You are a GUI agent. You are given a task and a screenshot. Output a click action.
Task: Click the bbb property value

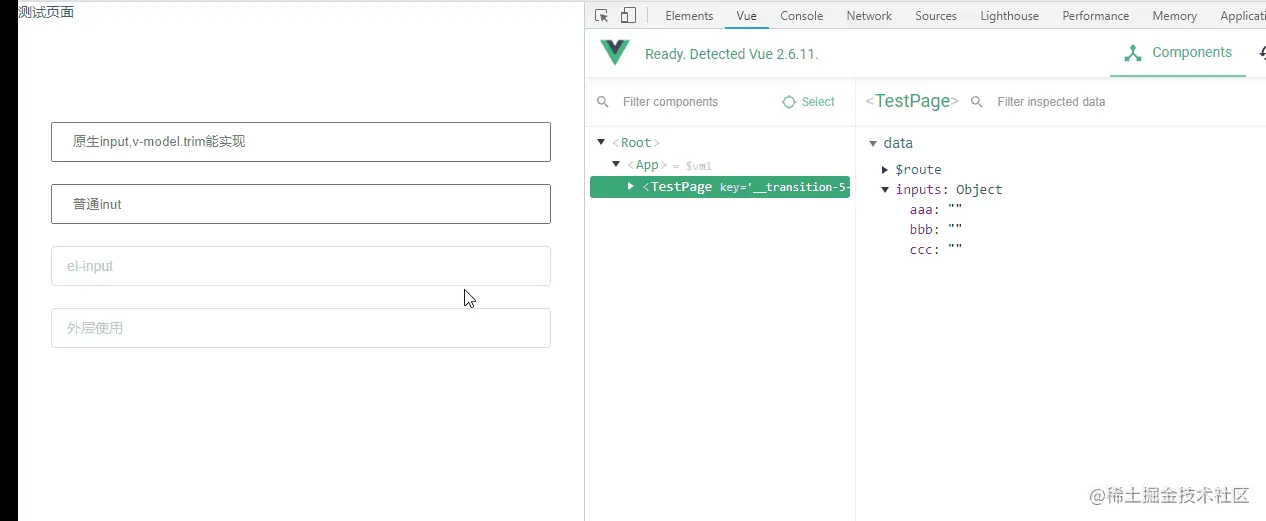[955, 230]
